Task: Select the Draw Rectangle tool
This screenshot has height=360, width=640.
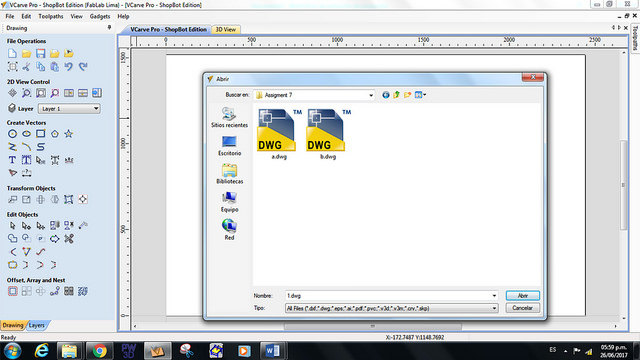Action: [x=40, y=133]
